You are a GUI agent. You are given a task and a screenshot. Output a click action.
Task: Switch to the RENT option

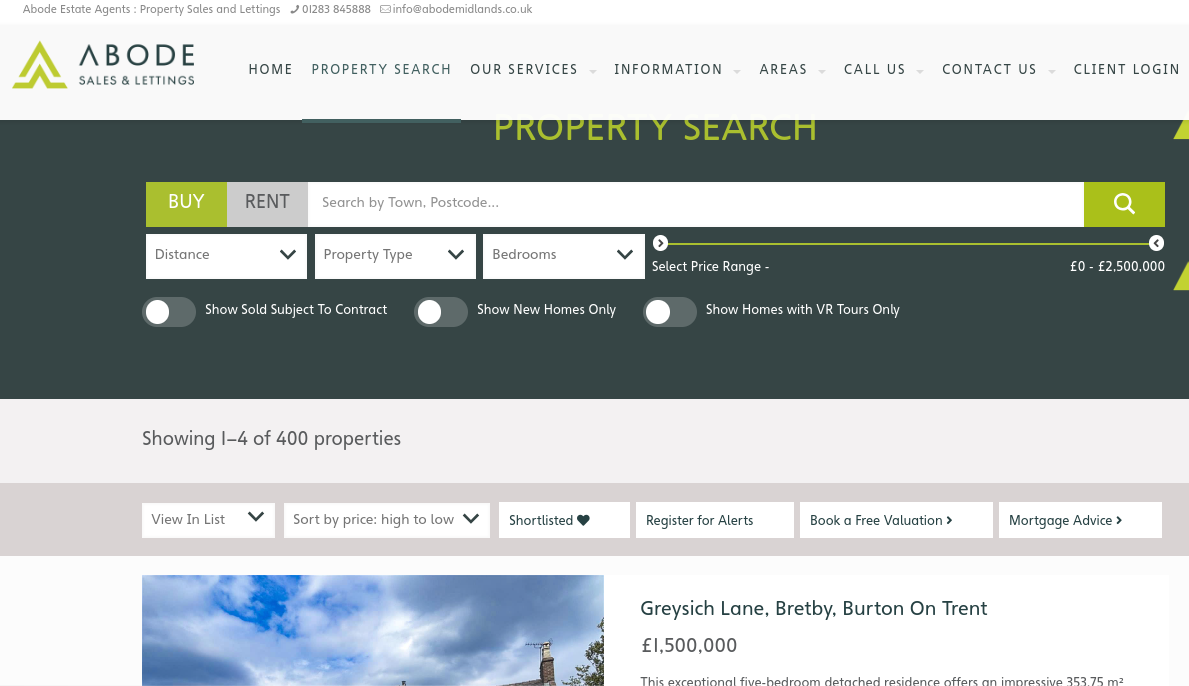point(267,204)
